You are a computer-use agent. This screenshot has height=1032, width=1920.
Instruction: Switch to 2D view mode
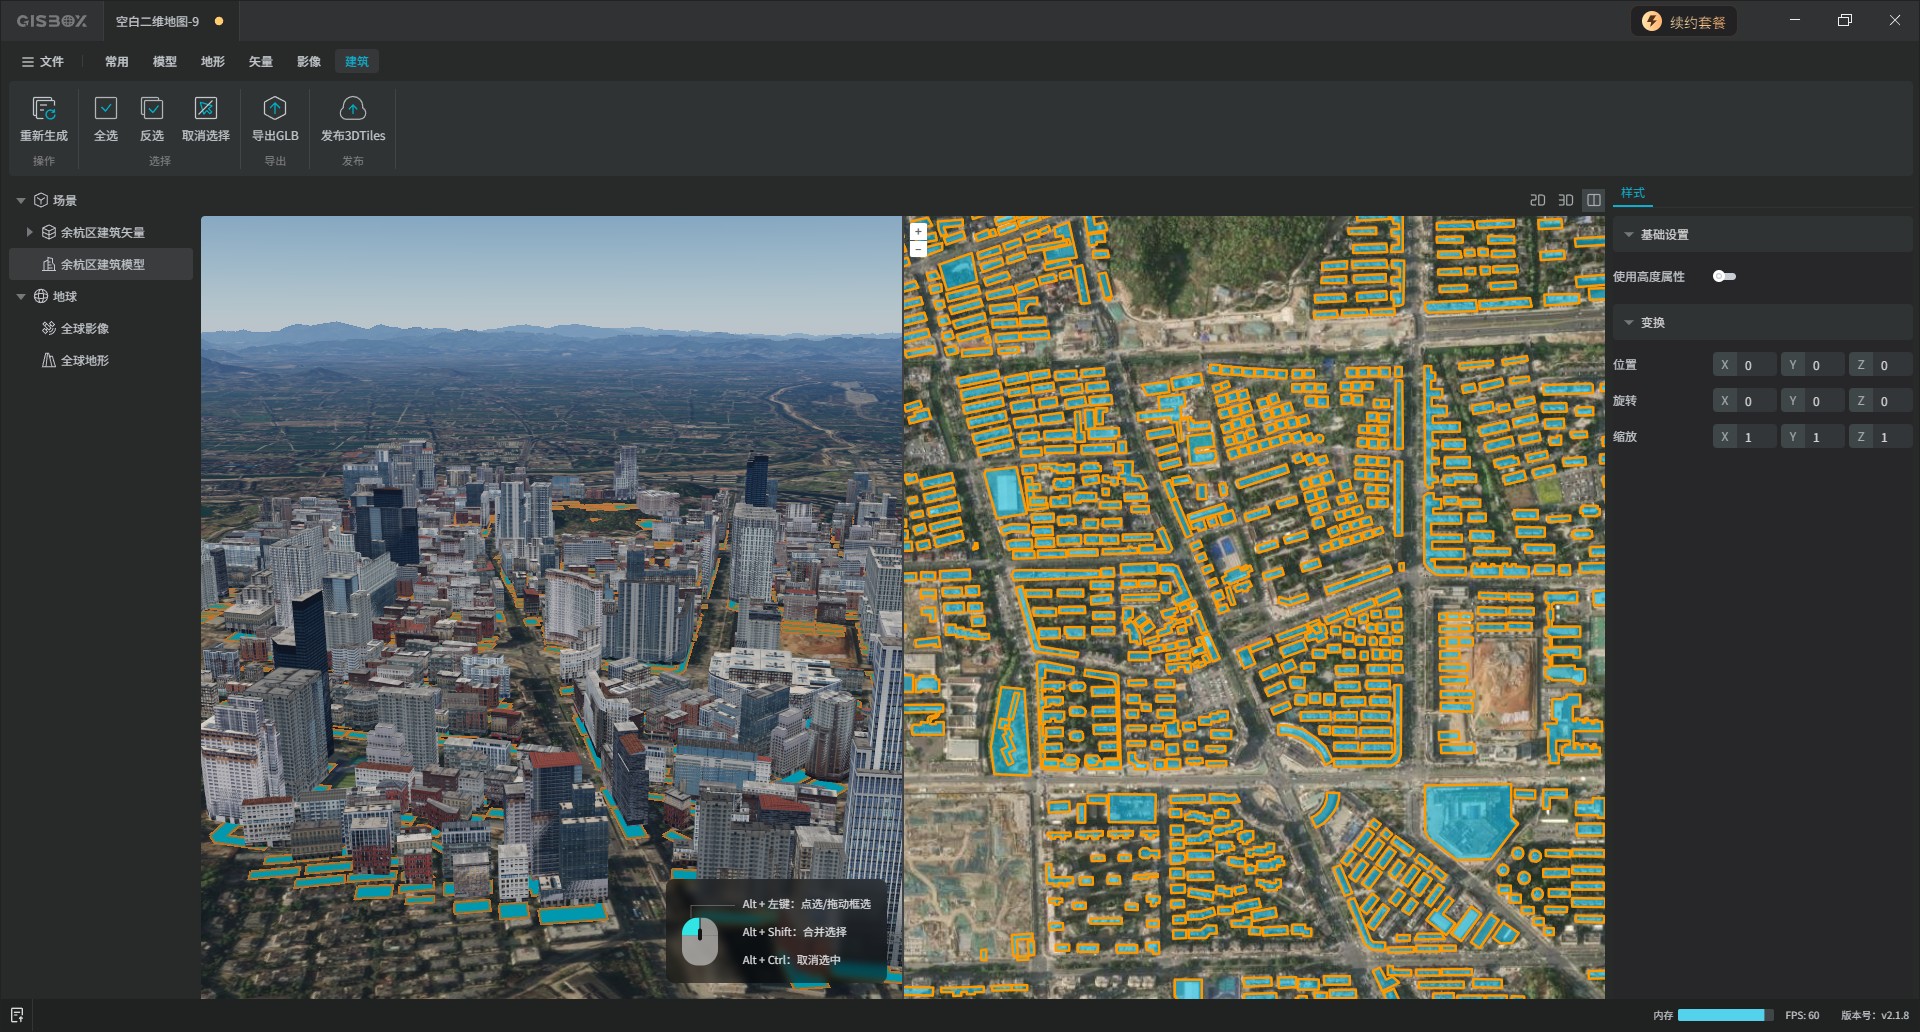1538,200
